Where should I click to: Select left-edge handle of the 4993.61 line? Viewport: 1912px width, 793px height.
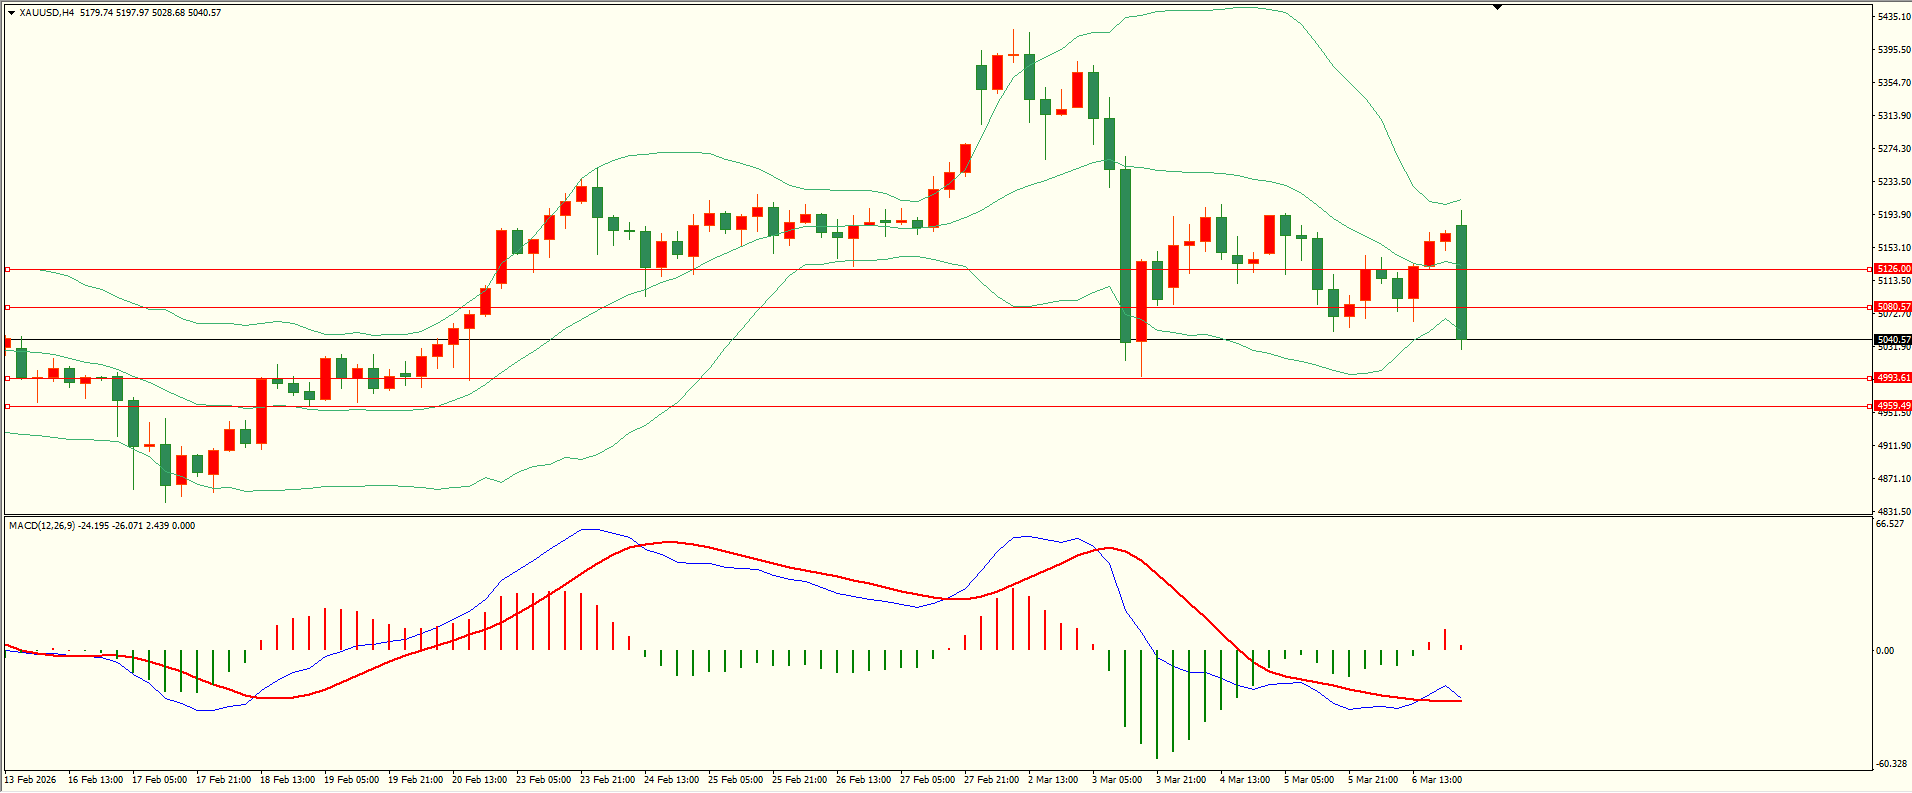click(8, 378)
